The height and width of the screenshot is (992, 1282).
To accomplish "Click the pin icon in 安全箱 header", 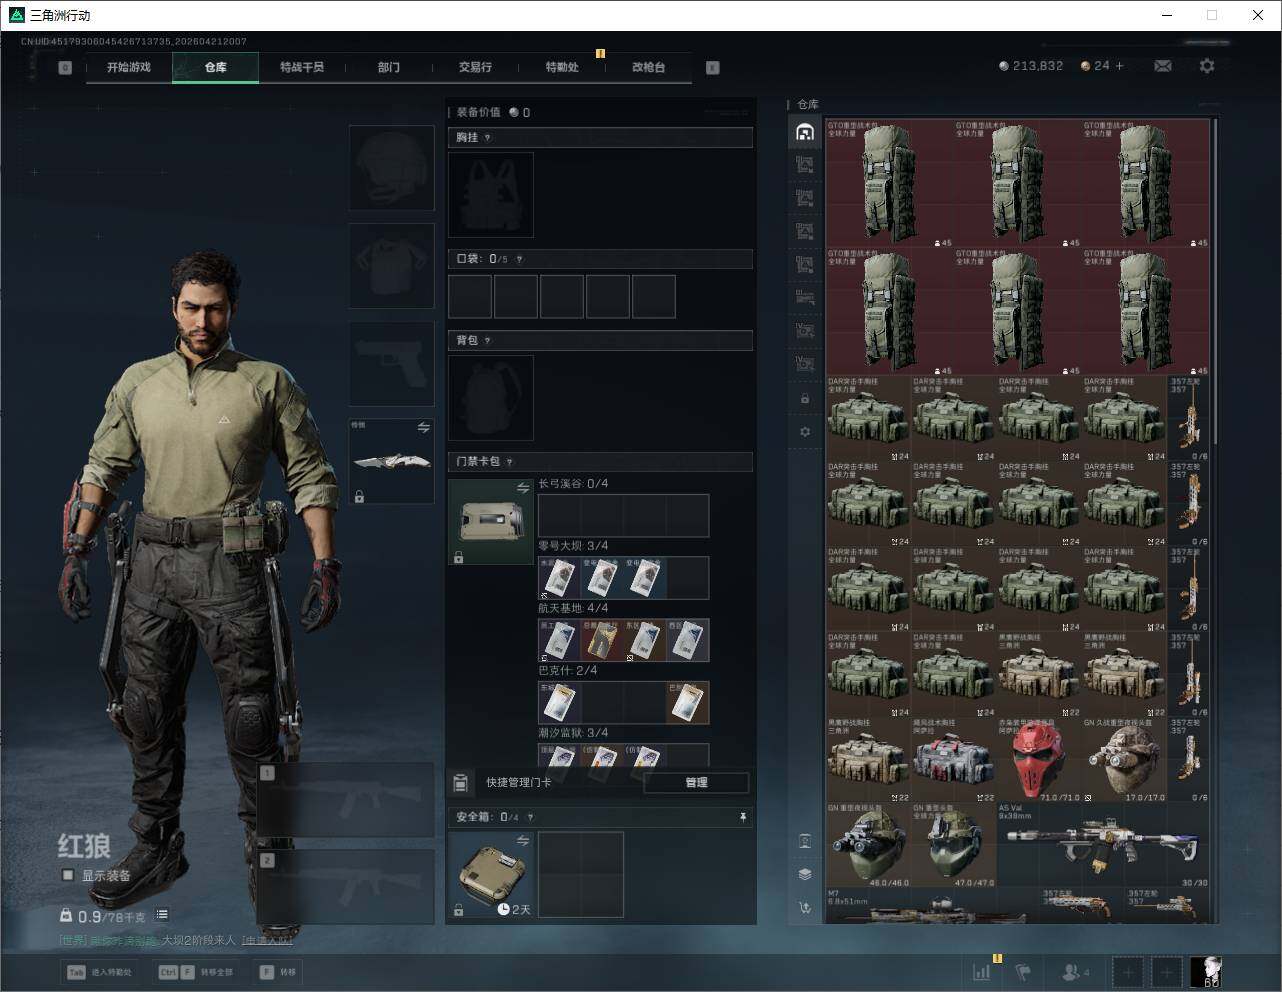I will [742, 817].
